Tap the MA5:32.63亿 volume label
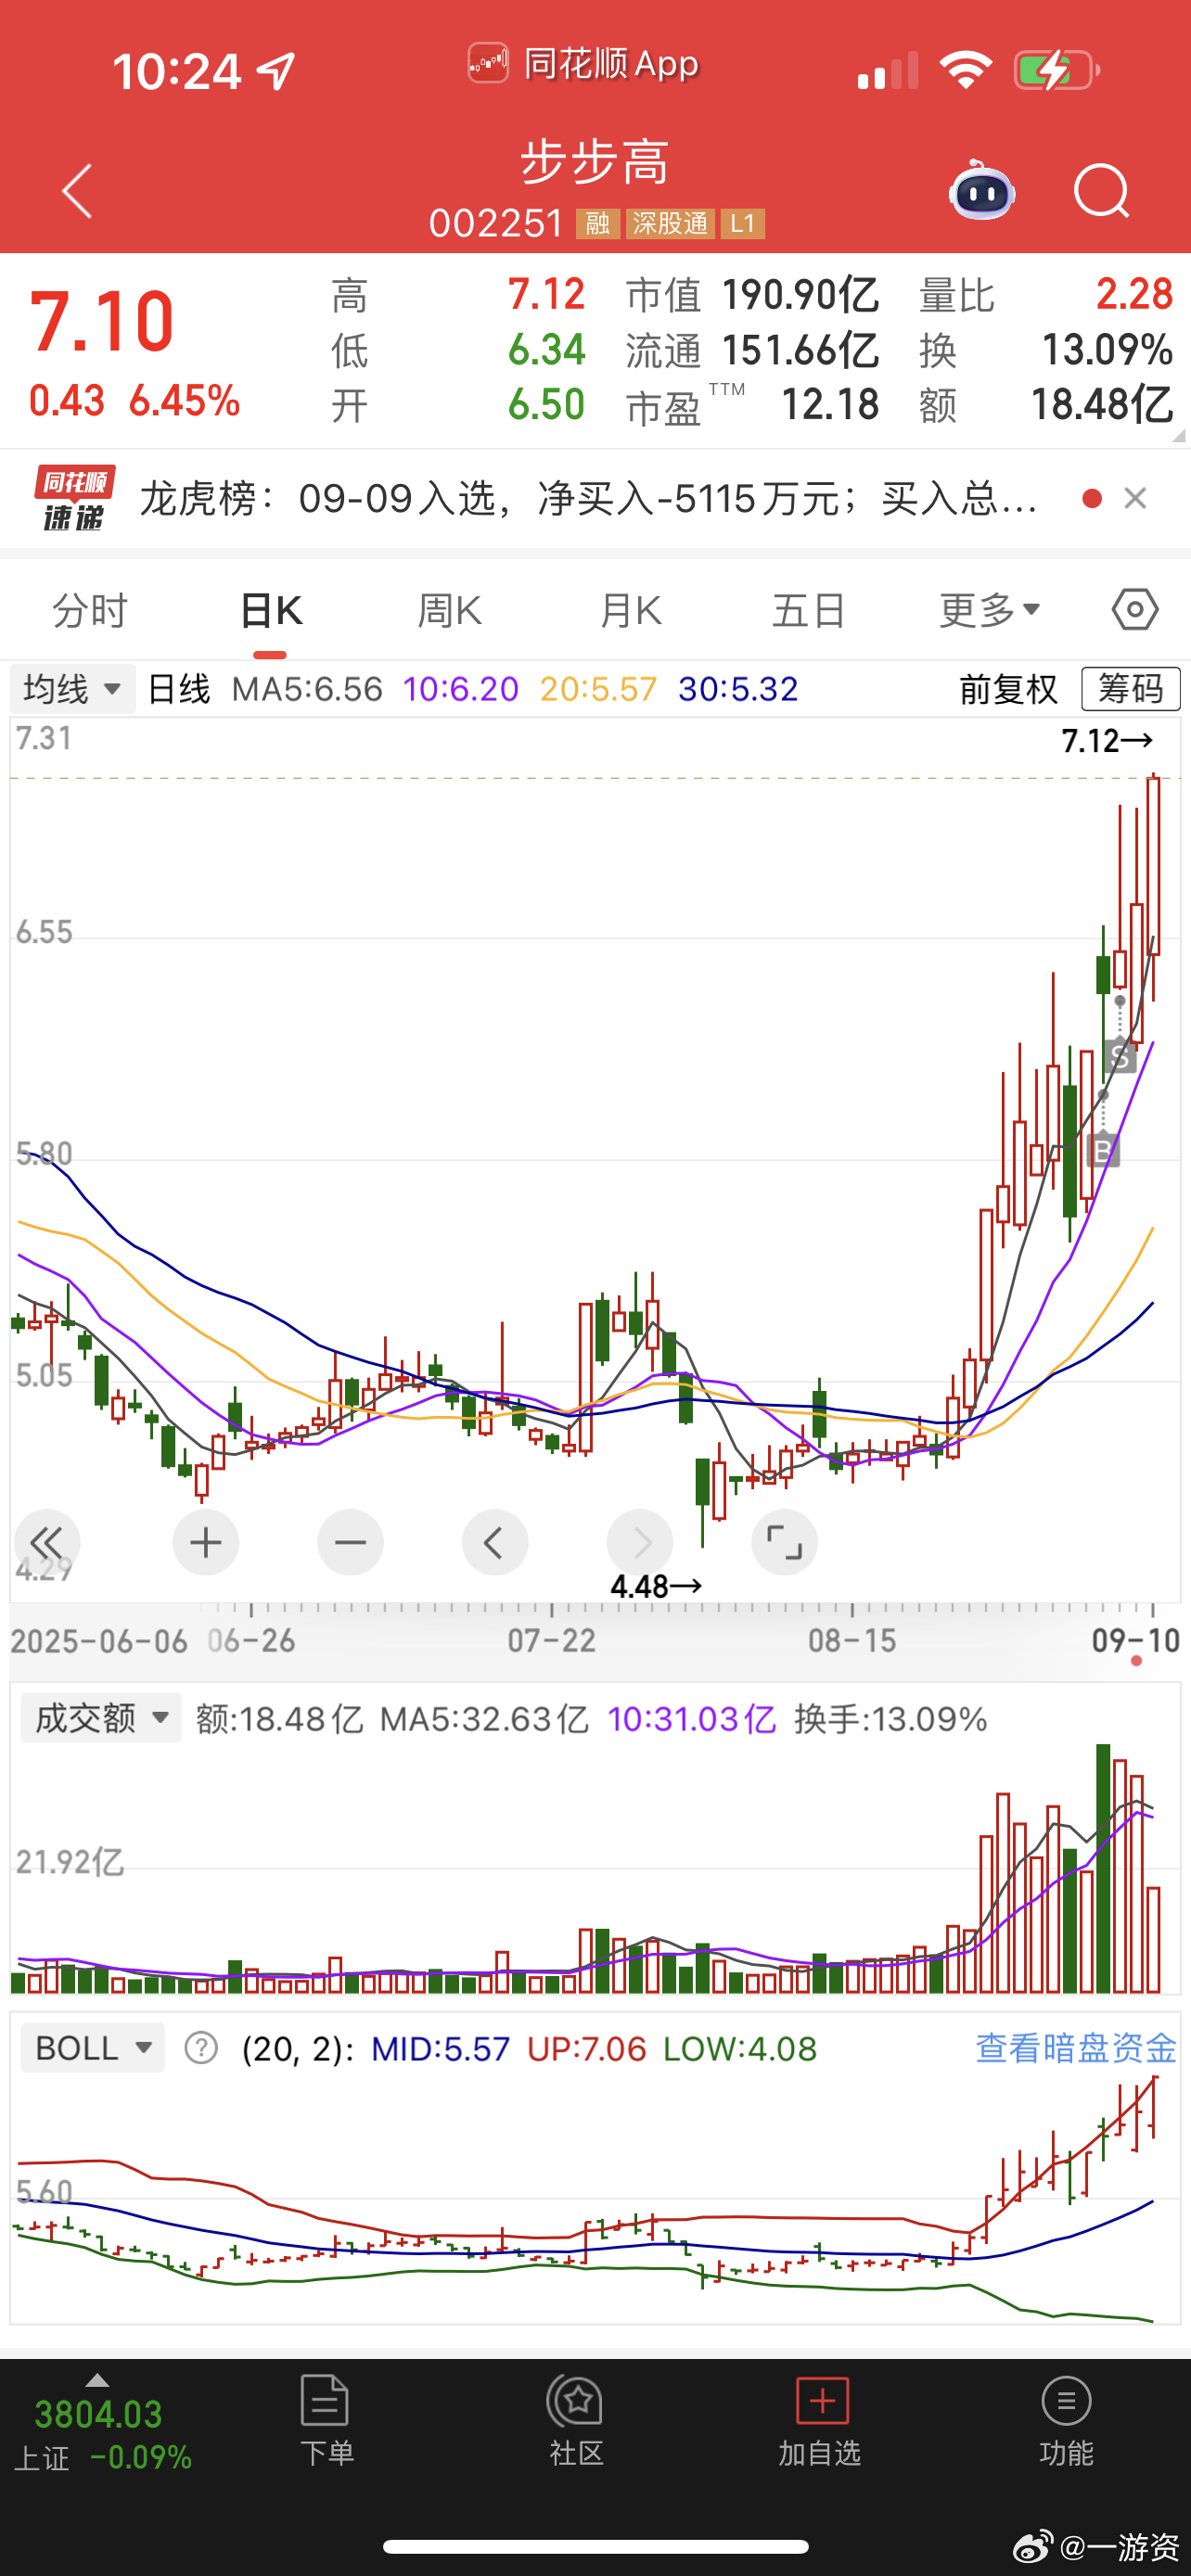 [x=484, y=1719]
